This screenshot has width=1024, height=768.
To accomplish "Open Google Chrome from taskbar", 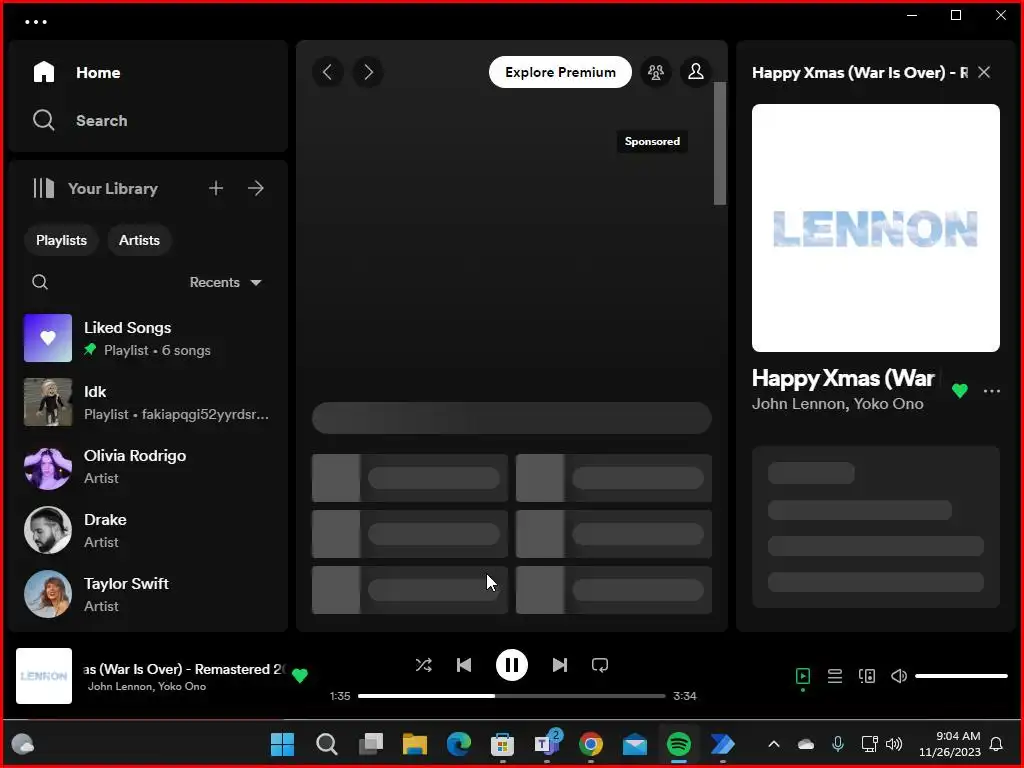I will 590,744.
